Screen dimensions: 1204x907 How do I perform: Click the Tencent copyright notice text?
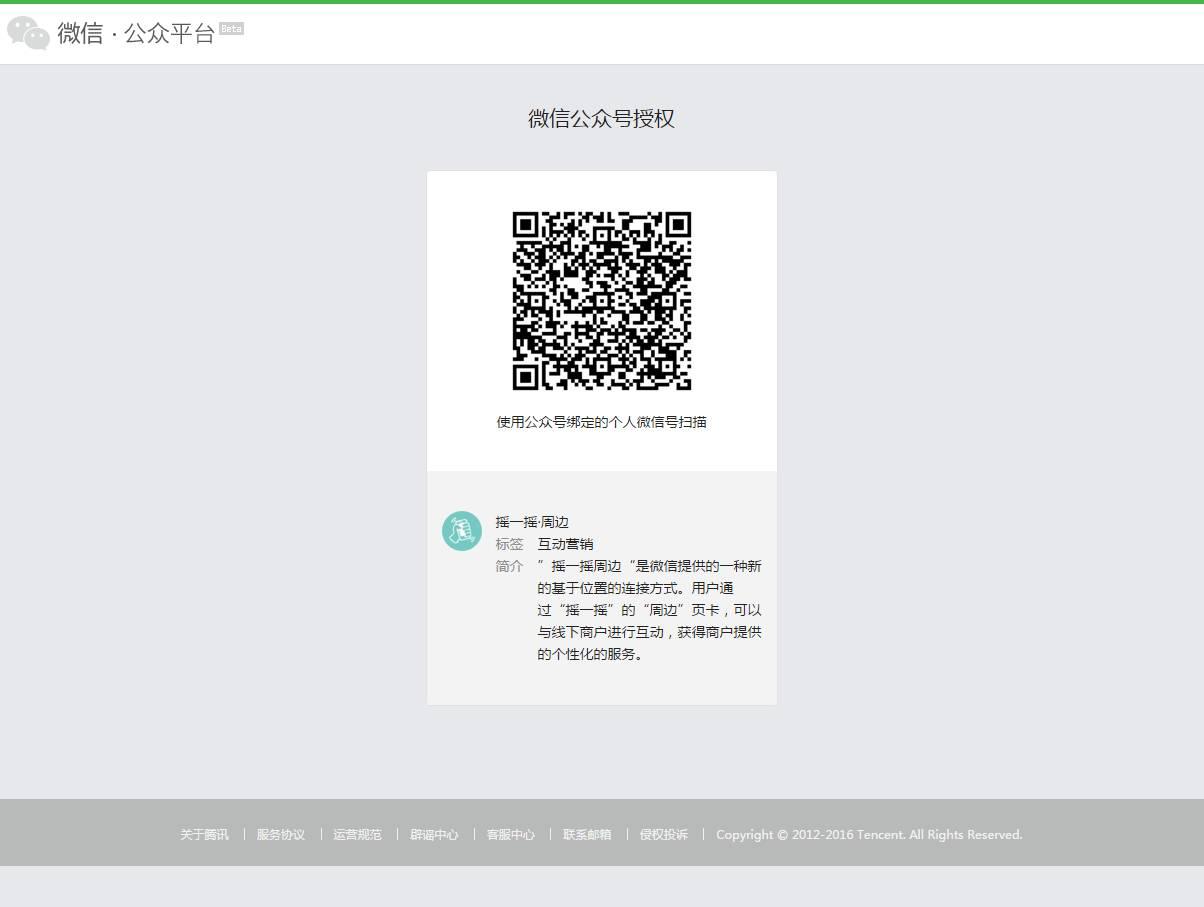869,834
